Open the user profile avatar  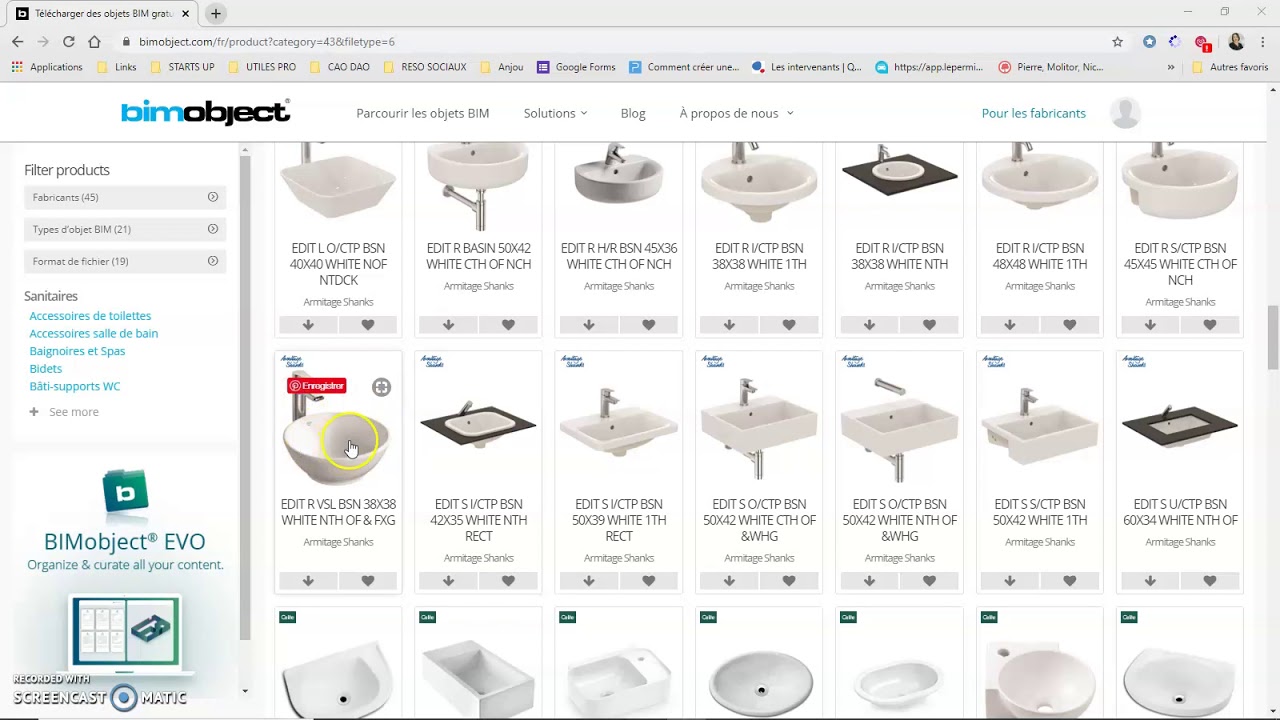coord(1125,113)
